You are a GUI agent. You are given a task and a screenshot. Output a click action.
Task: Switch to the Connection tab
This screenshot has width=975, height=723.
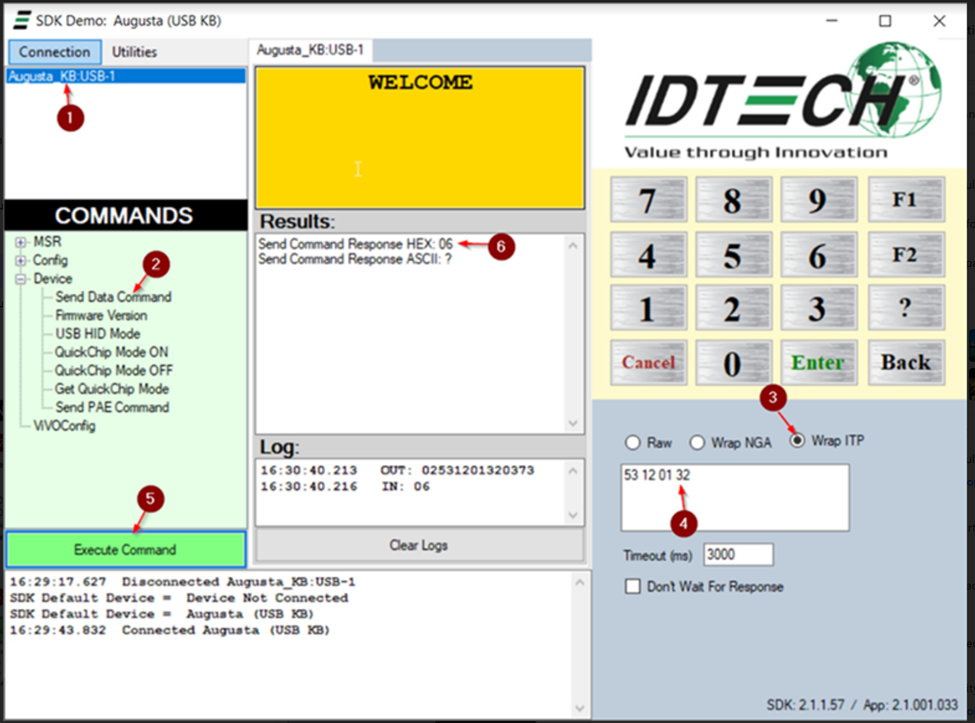(54, 52)
